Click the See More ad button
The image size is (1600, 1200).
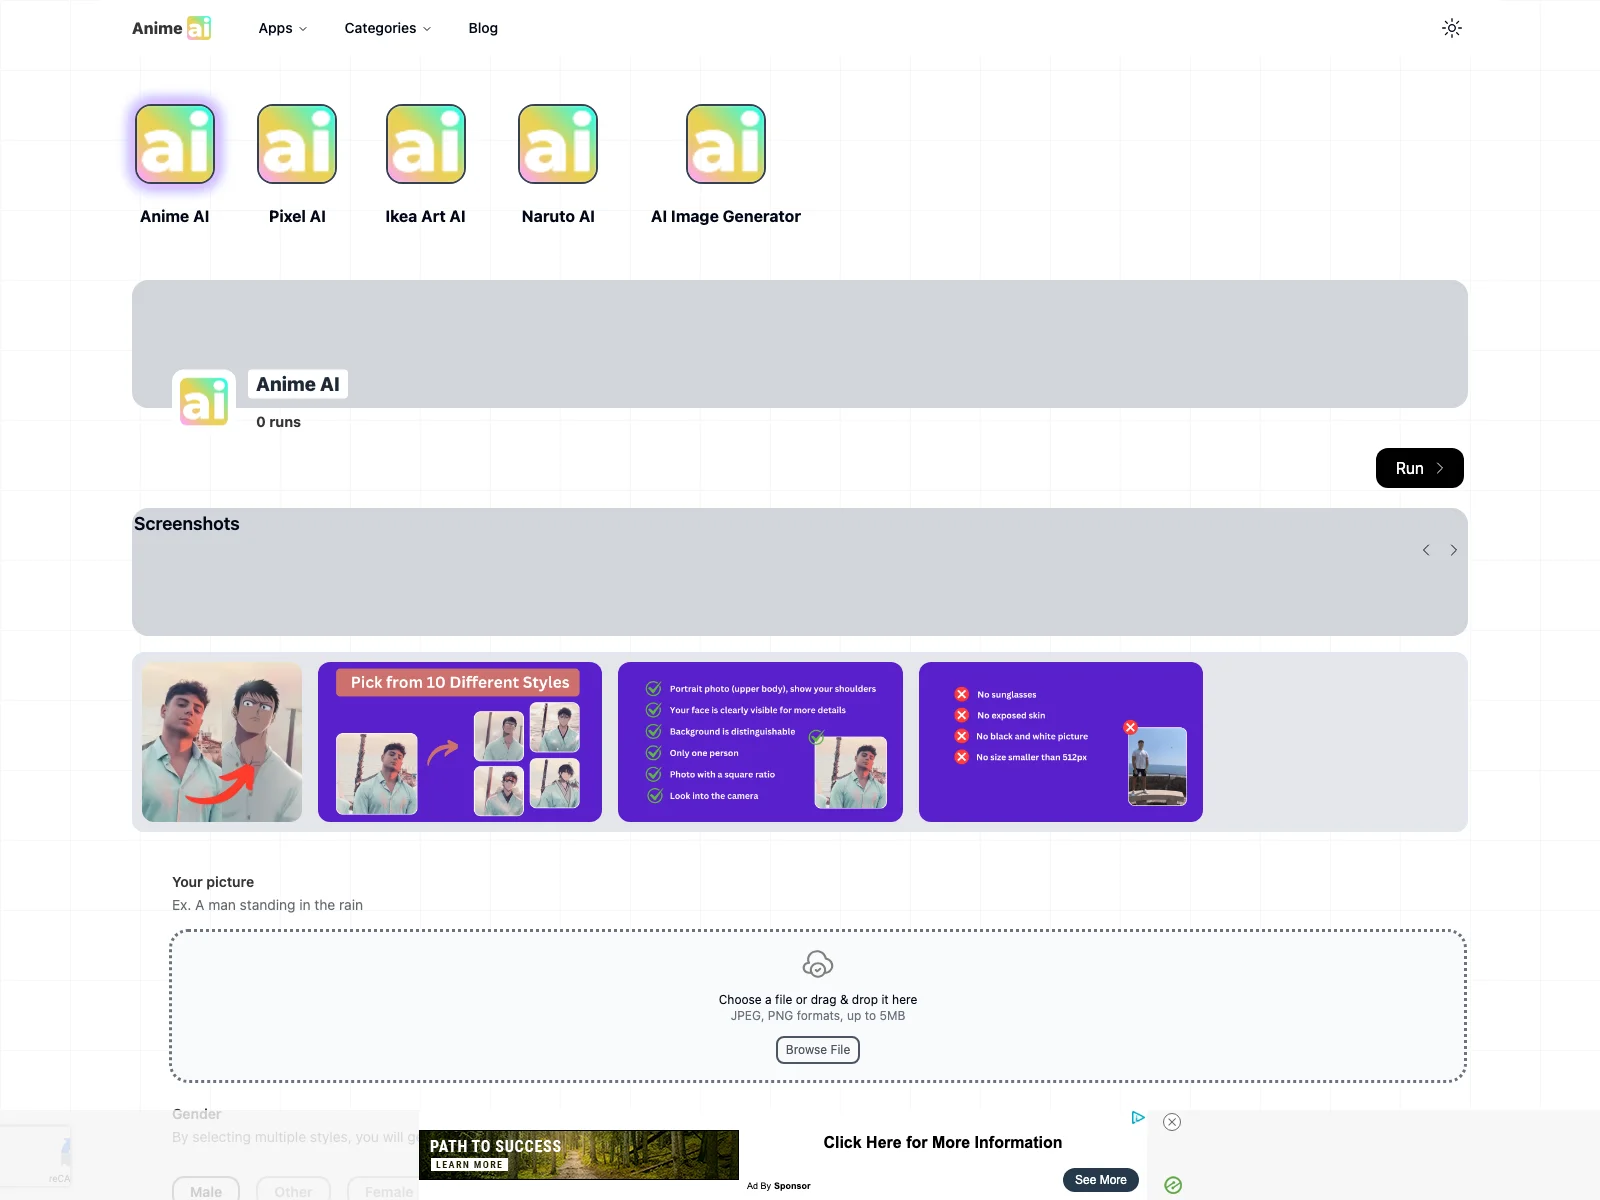(x=1101, y=1180)
